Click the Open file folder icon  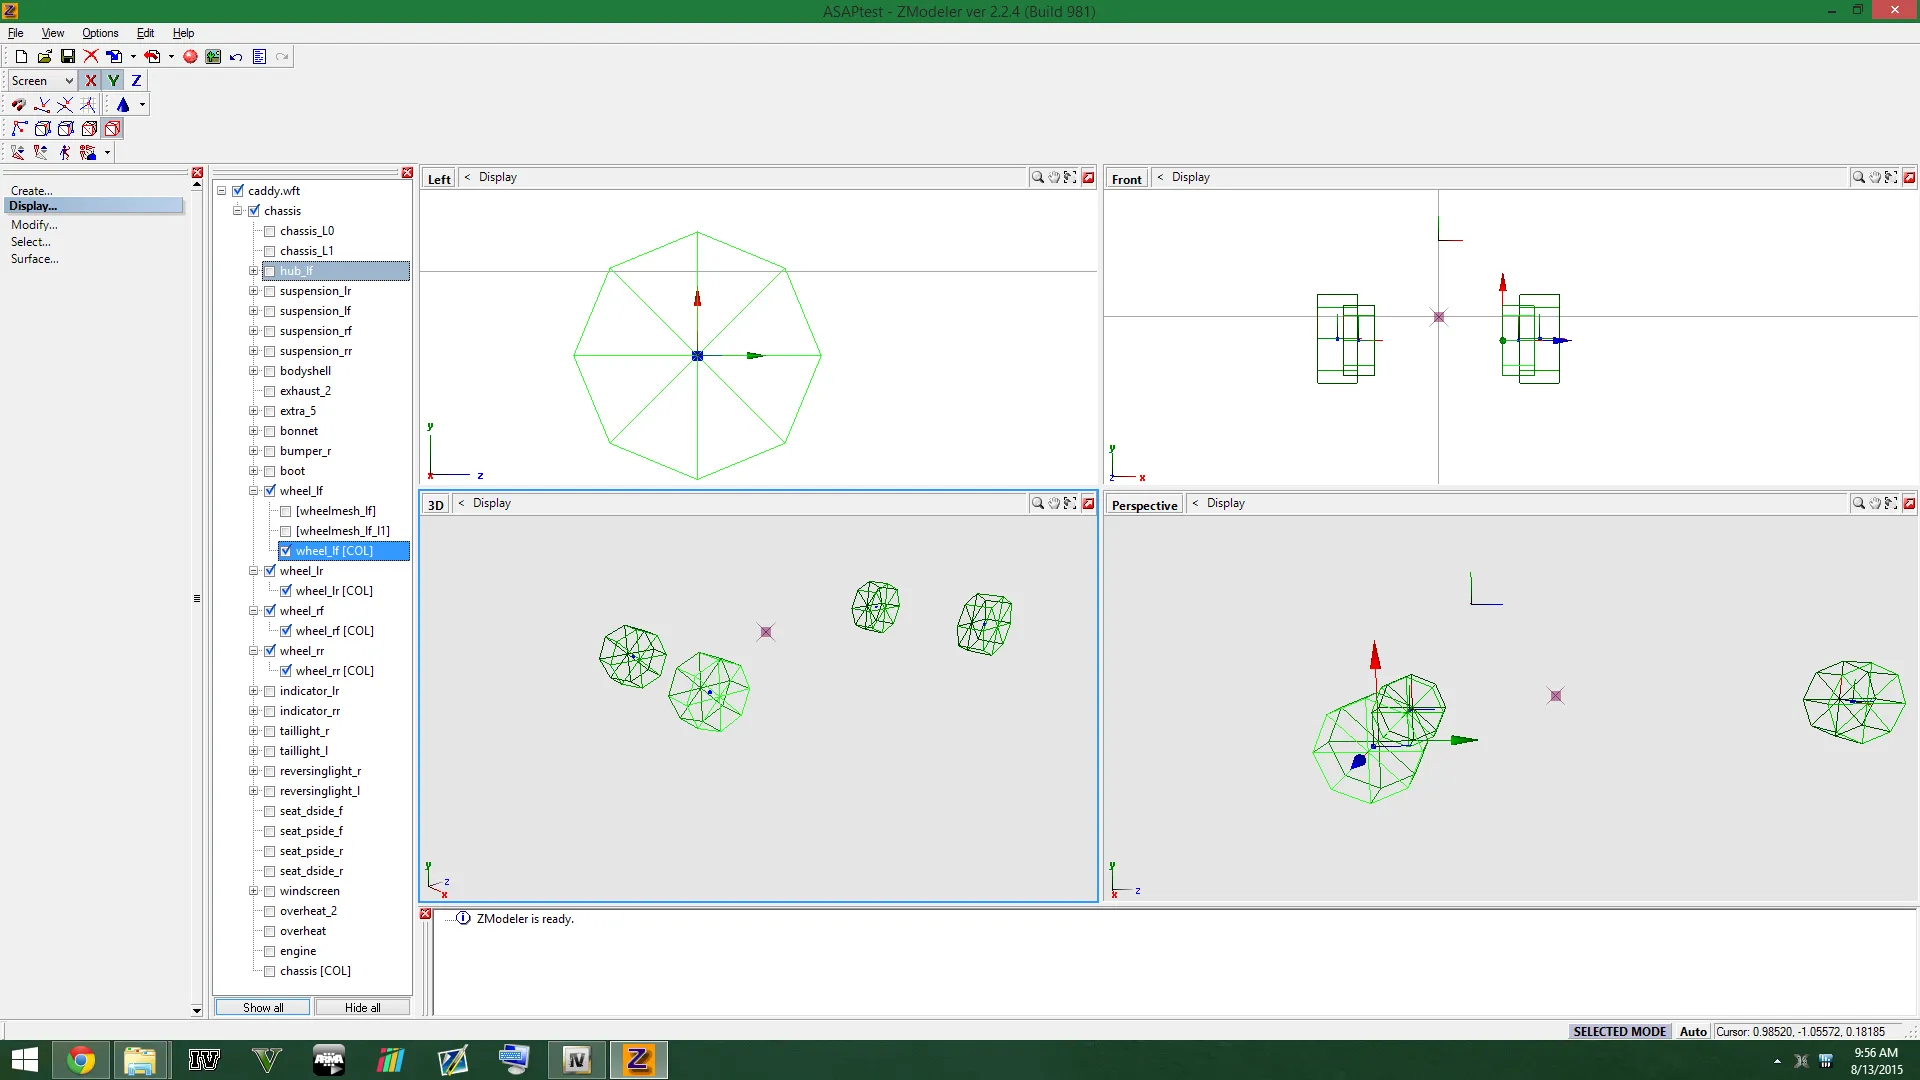pos(44,57)
